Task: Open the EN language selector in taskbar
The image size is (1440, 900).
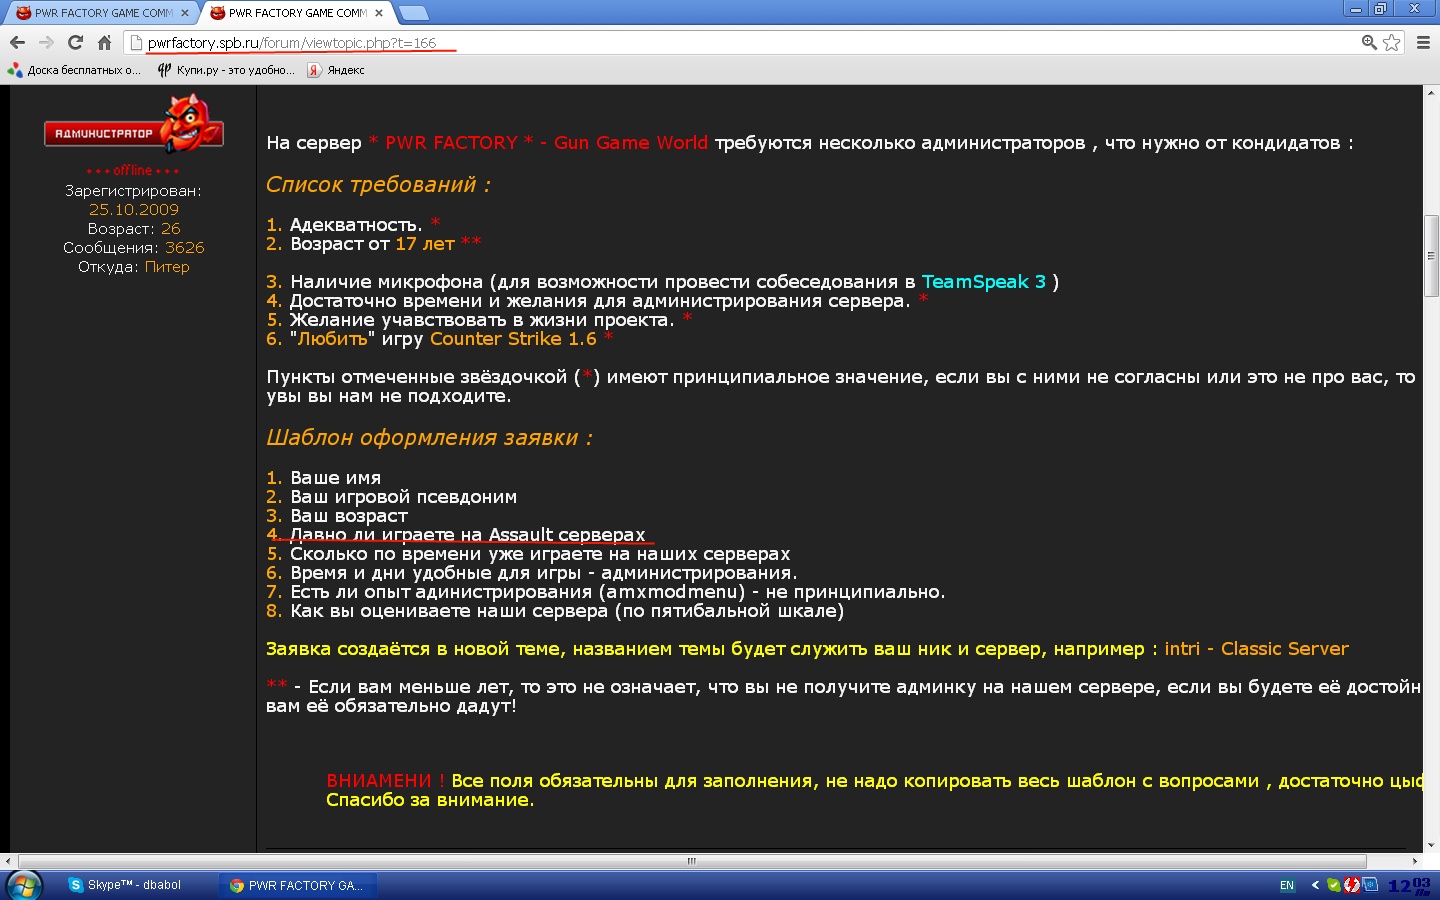Action: tap(1287, 885)
